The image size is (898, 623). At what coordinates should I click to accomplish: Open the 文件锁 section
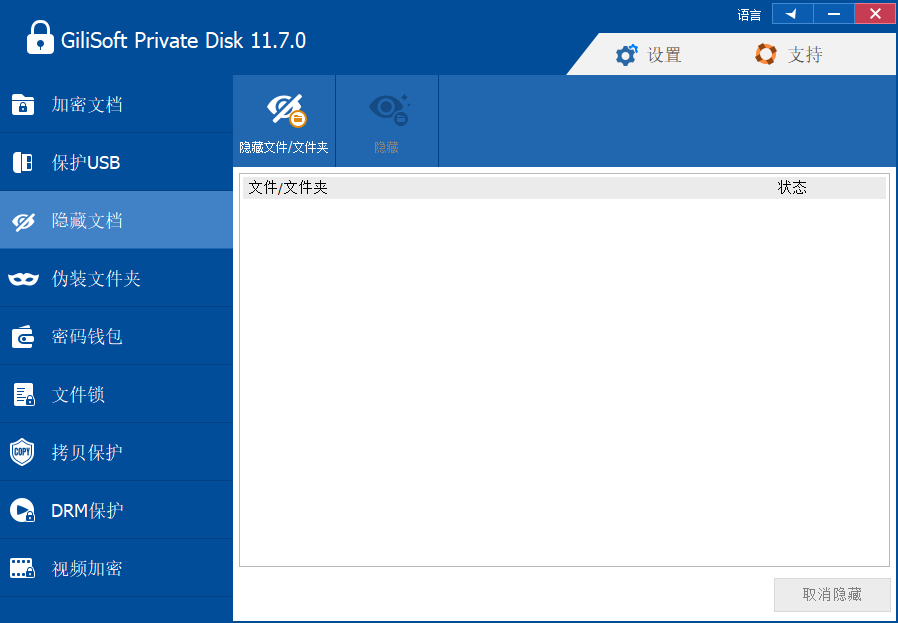tap(116, 394)
